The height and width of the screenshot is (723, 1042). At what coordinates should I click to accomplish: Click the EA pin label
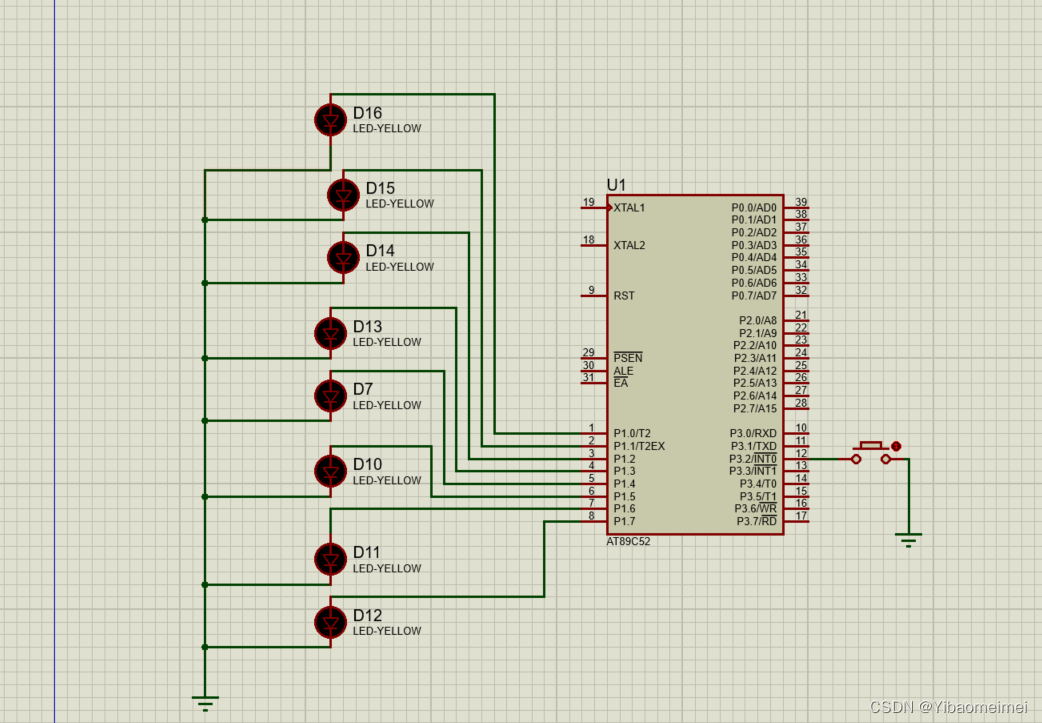(x=621, y=383)
